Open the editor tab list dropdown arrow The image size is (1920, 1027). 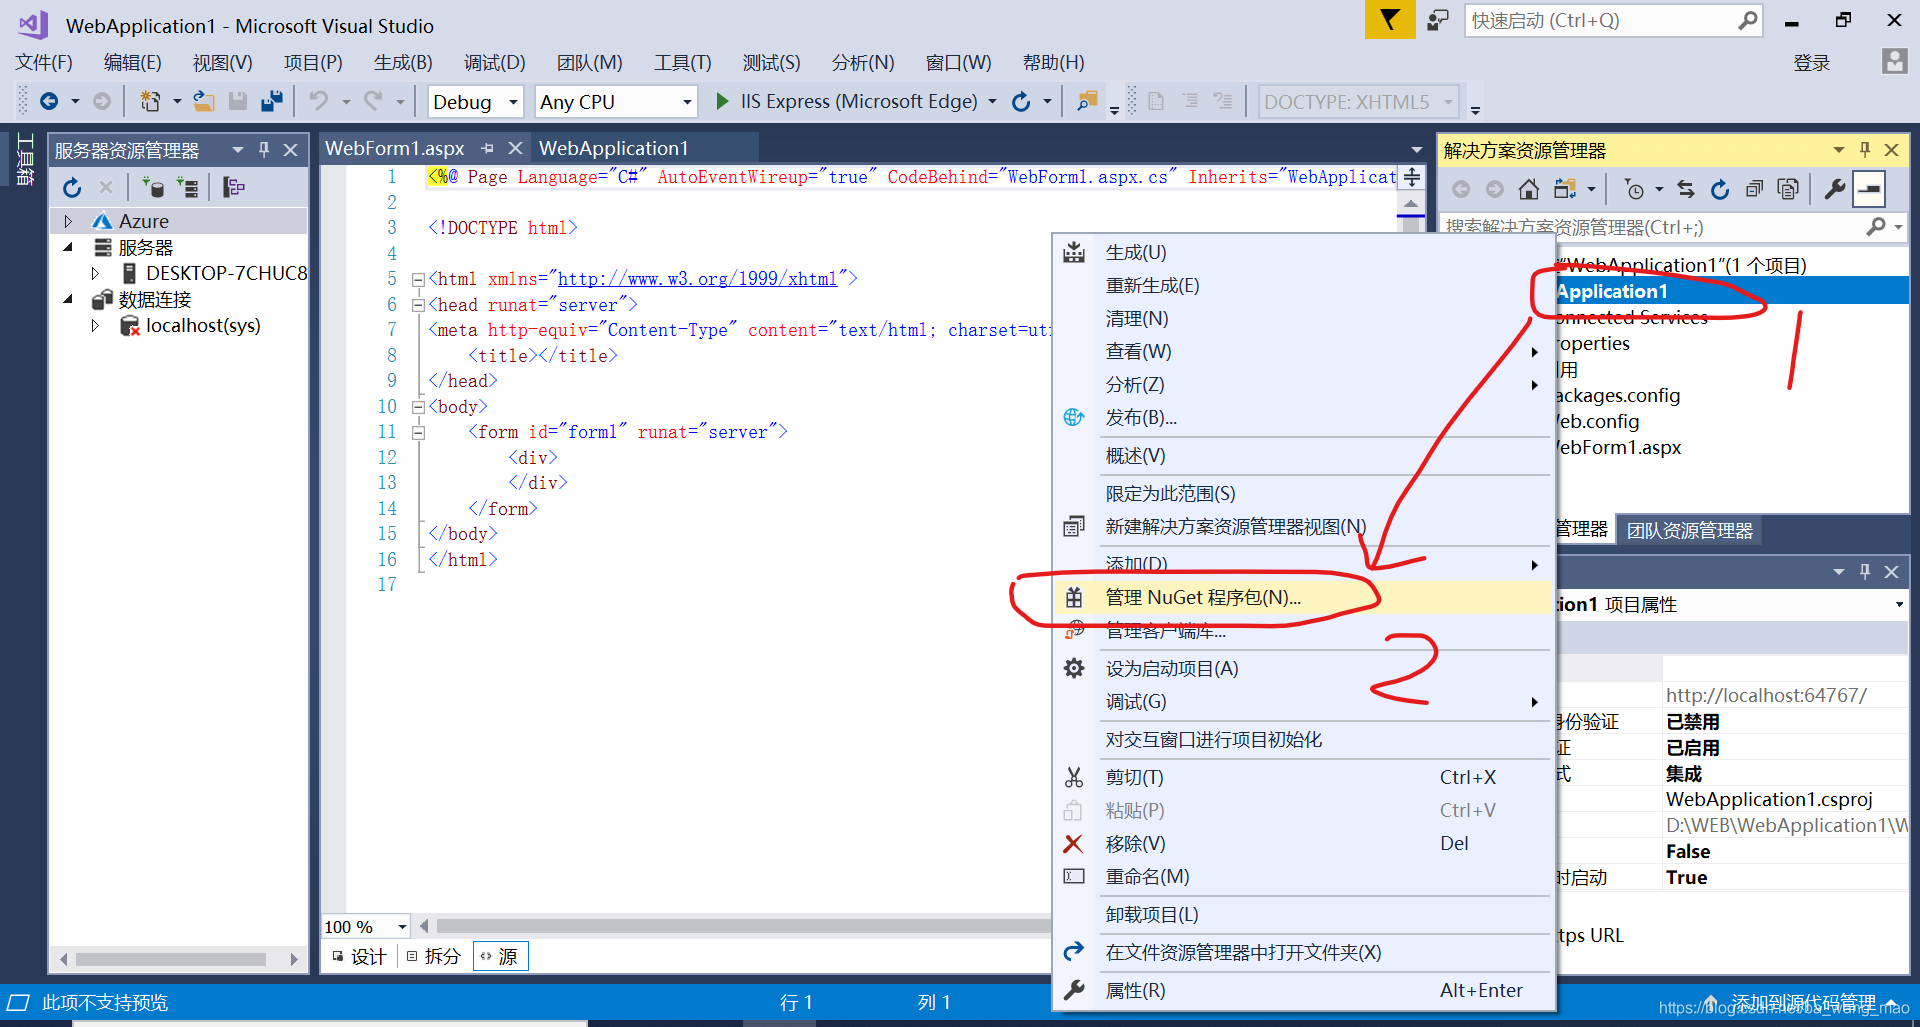coord(1416,150)
